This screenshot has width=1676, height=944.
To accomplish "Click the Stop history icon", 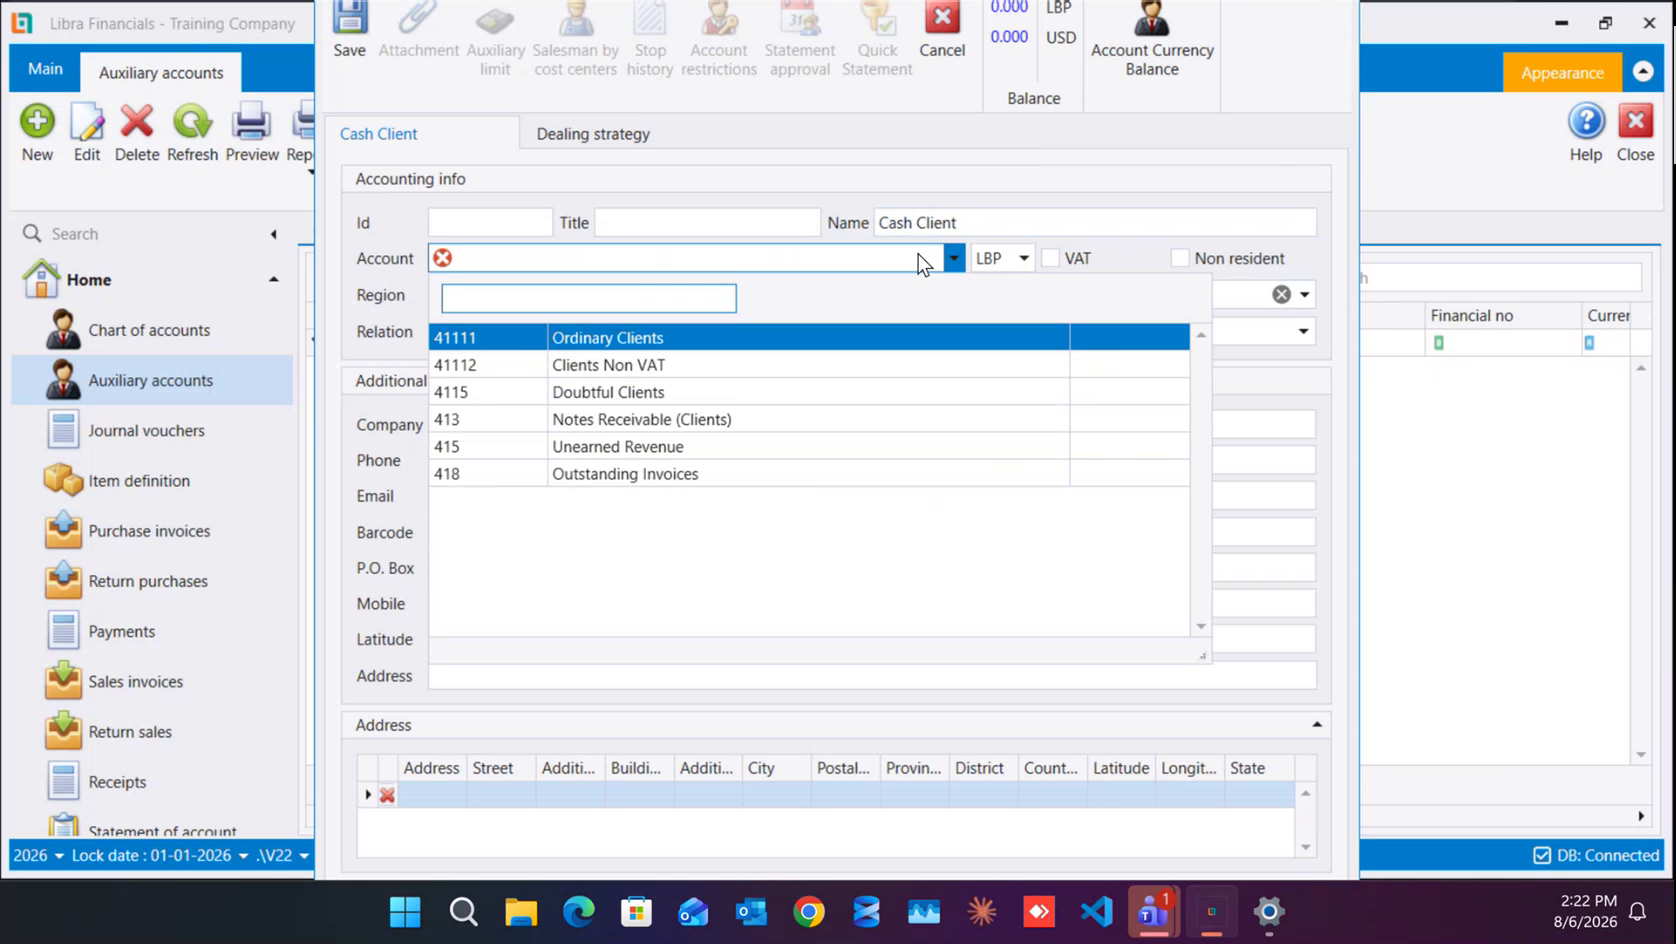I will [650, 18].
